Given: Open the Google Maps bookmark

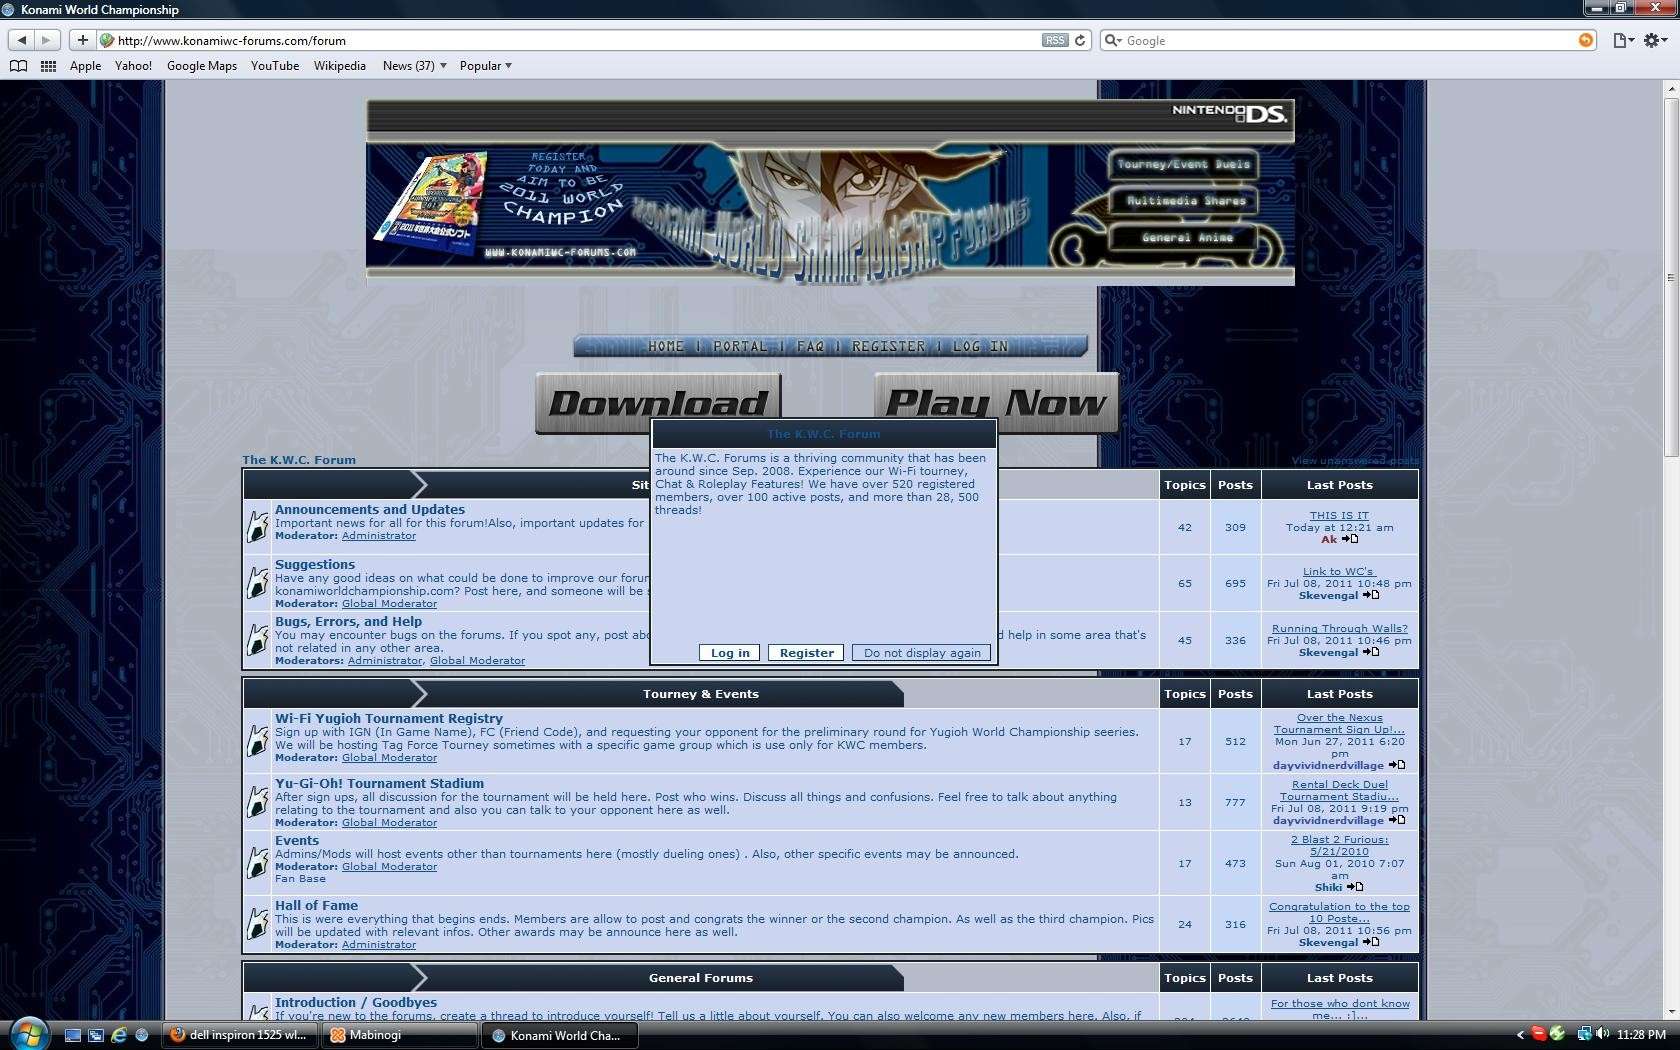Looking at the screenshot, I should (202, 66).
